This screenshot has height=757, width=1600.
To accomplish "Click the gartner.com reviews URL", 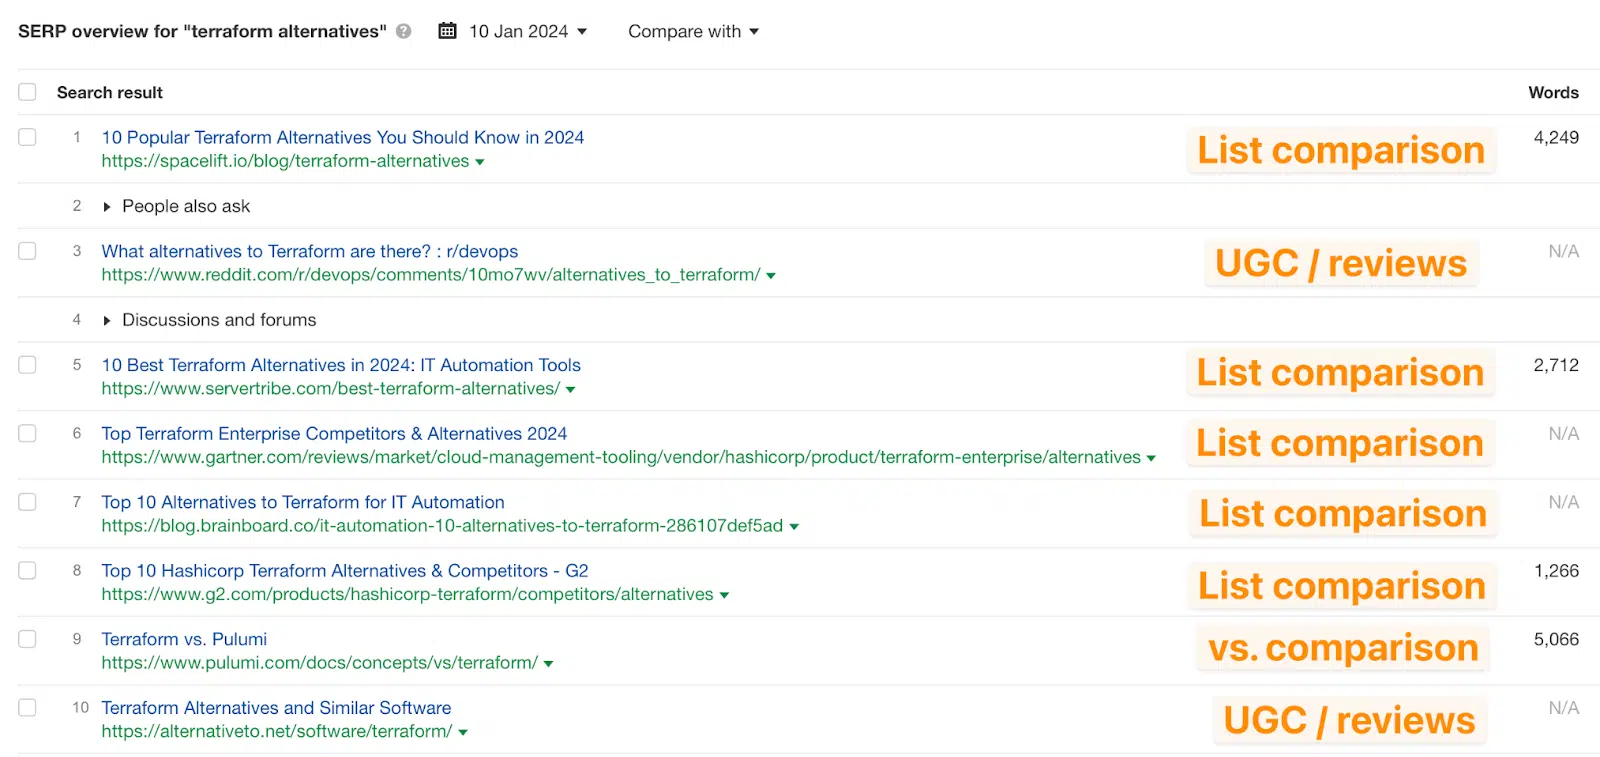I will click(621, 457).
